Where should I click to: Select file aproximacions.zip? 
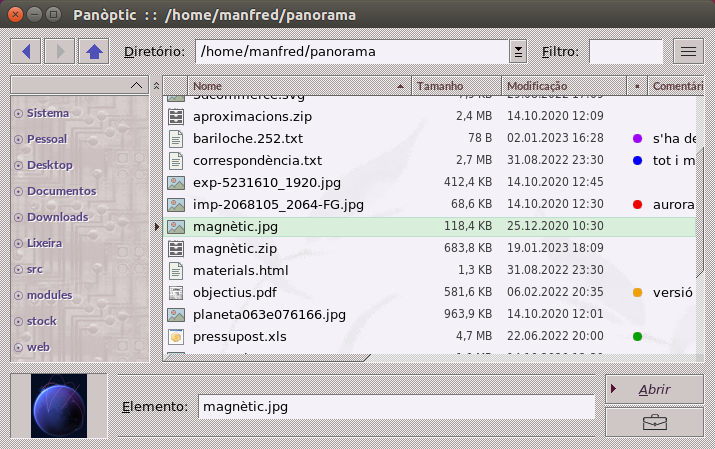pyautogui.click(x=253, y=117)
